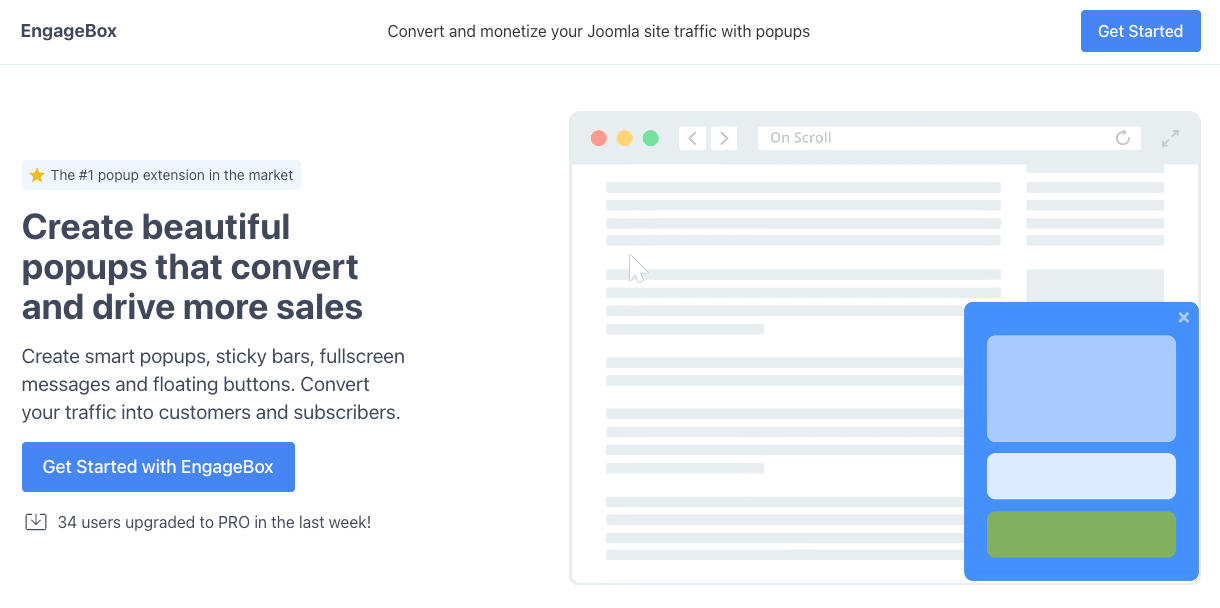Click the Joomla site traffic tagline text
Screen dimensions: 1220x608
[x=599, y=31]
